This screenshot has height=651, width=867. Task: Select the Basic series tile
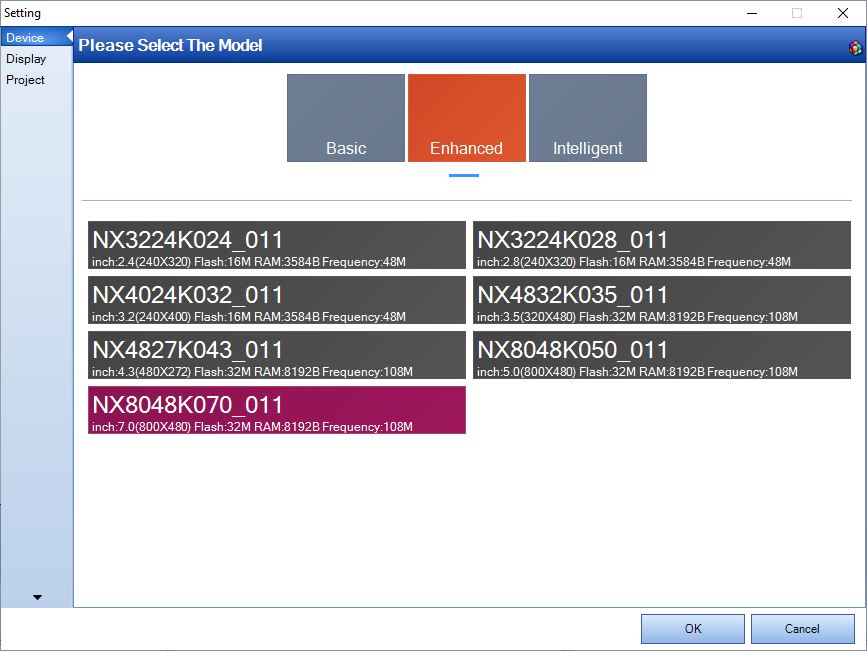coord(346,118)
